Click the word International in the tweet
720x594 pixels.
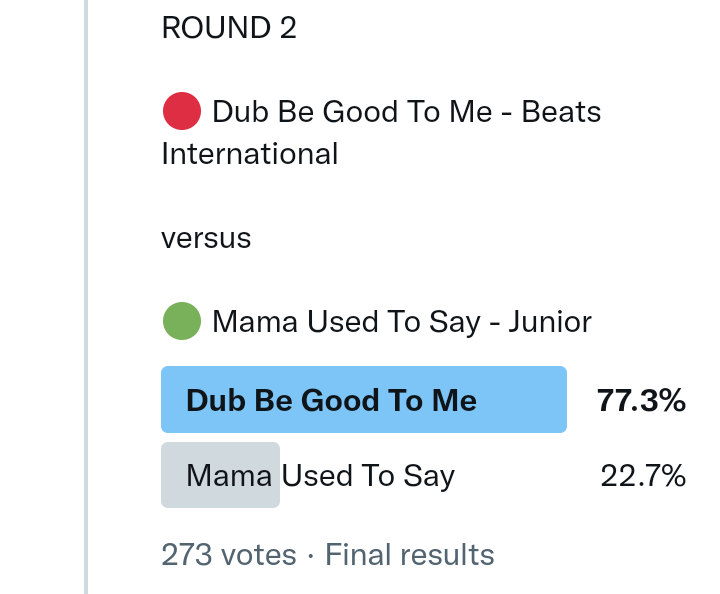click(250, 154)
